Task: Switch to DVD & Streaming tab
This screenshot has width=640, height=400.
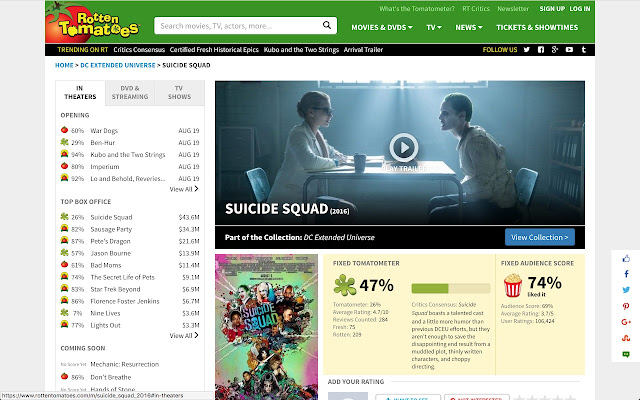Action: point(130,93)
